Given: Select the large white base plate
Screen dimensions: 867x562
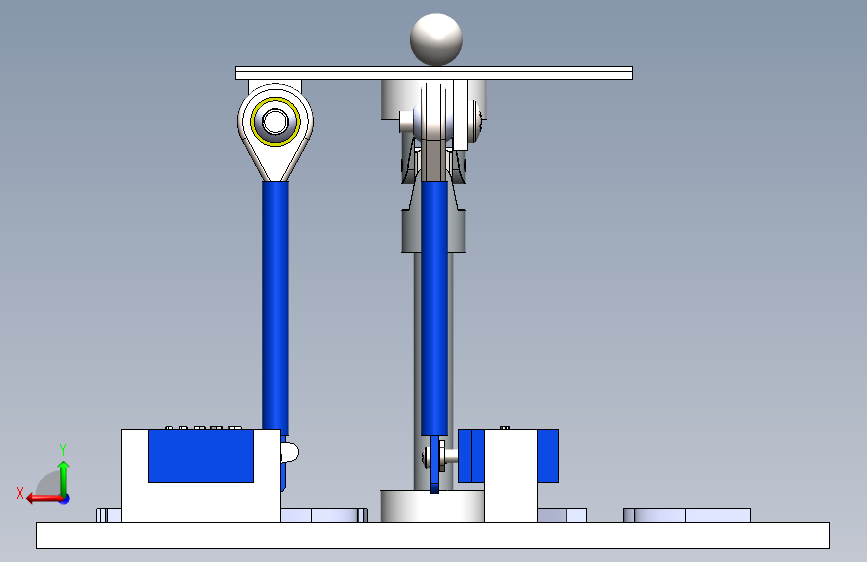Looking at the screenshot, I should click(x=433, y=535).
